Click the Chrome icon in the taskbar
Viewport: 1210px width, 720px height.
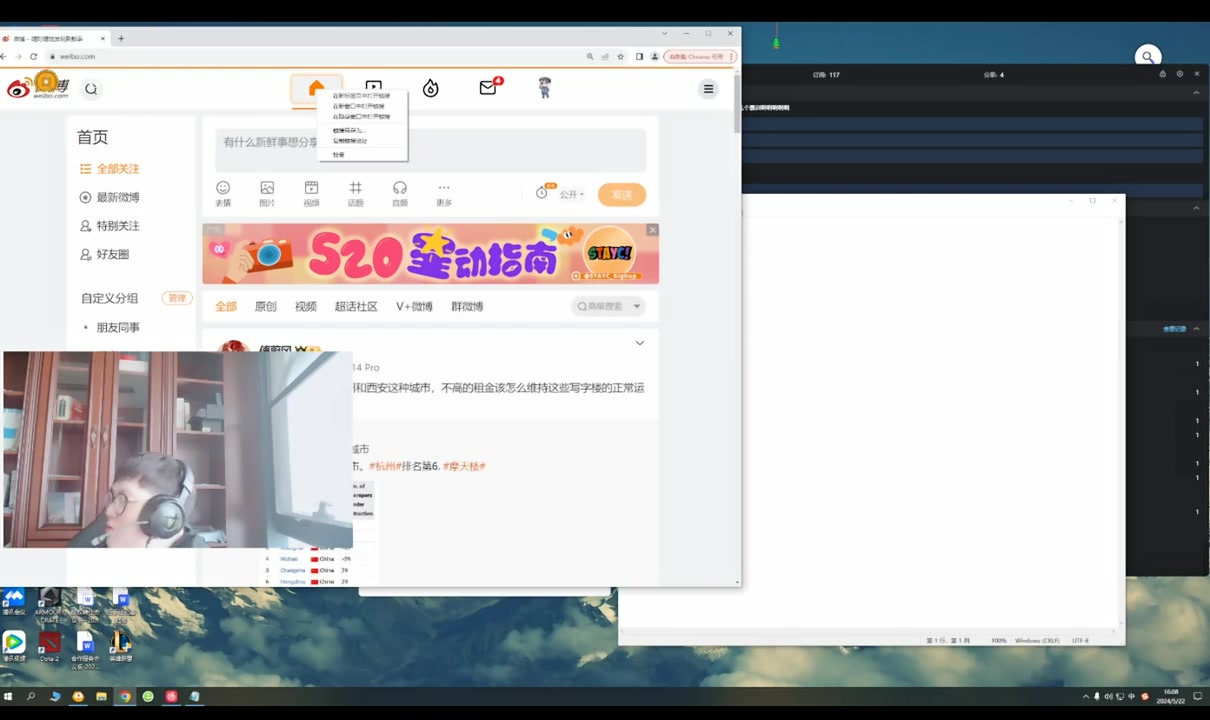[x=125, y=696]
